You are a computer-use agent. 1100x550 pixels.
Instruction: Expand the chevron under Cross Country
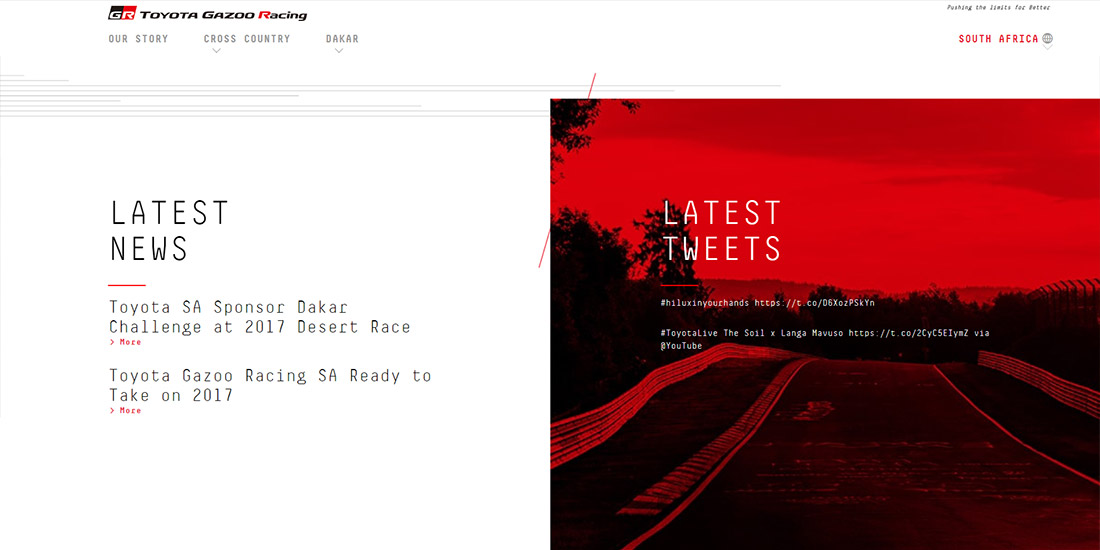[x=216, y=51]
